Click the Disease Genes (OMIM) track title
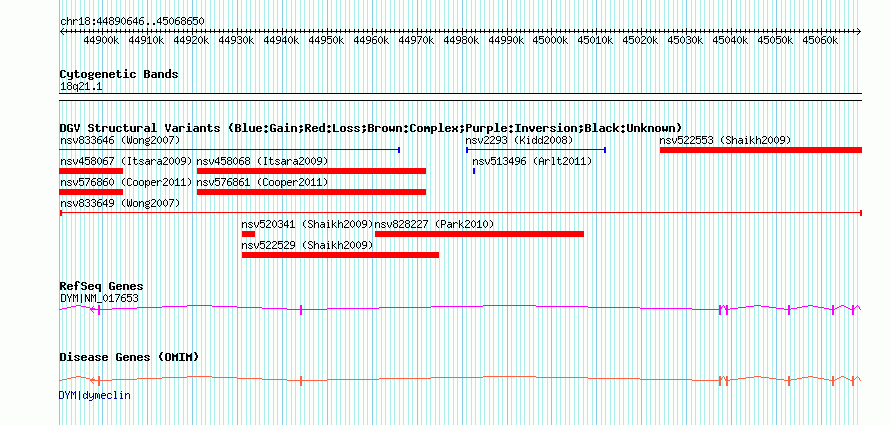 pos(129,357)
